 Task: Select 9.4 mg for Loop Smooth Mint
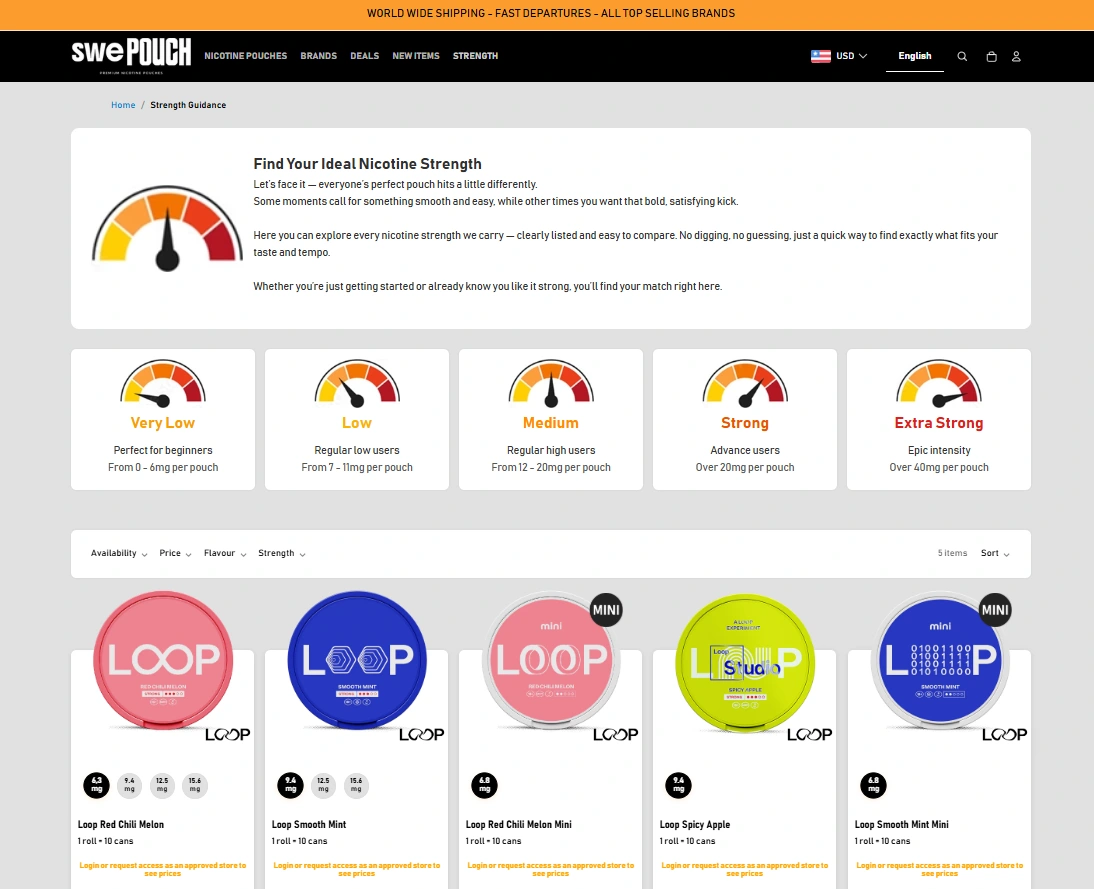291,785
